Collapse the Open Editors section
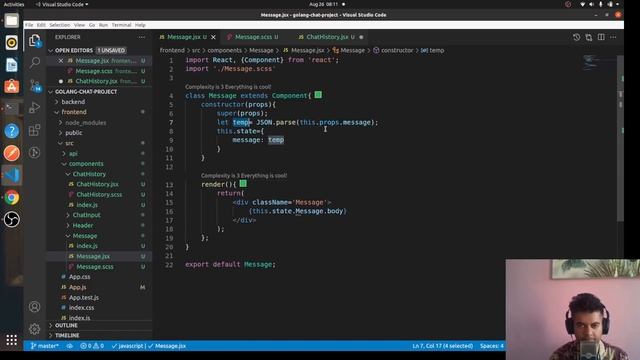Viewport: 640px width, 360px height. (74, 50)
